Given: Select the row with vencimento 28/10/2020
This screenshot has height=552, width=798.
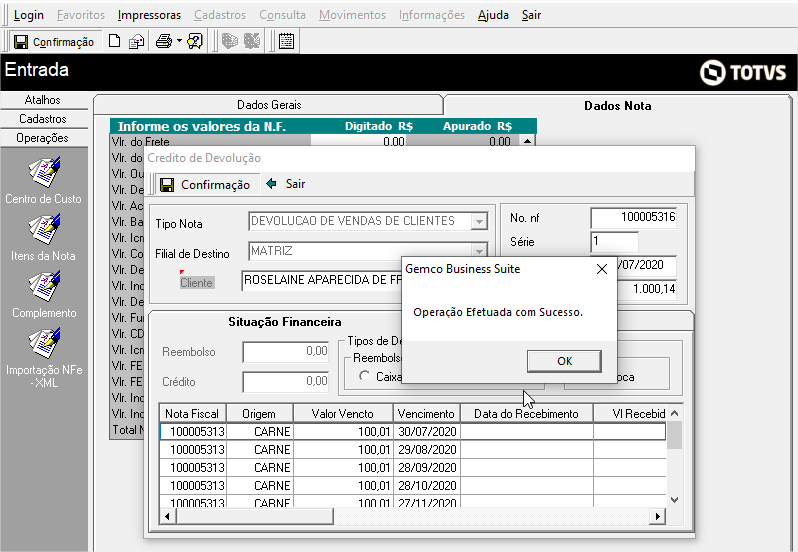Looking at the screenshot, I should point(412,485).
